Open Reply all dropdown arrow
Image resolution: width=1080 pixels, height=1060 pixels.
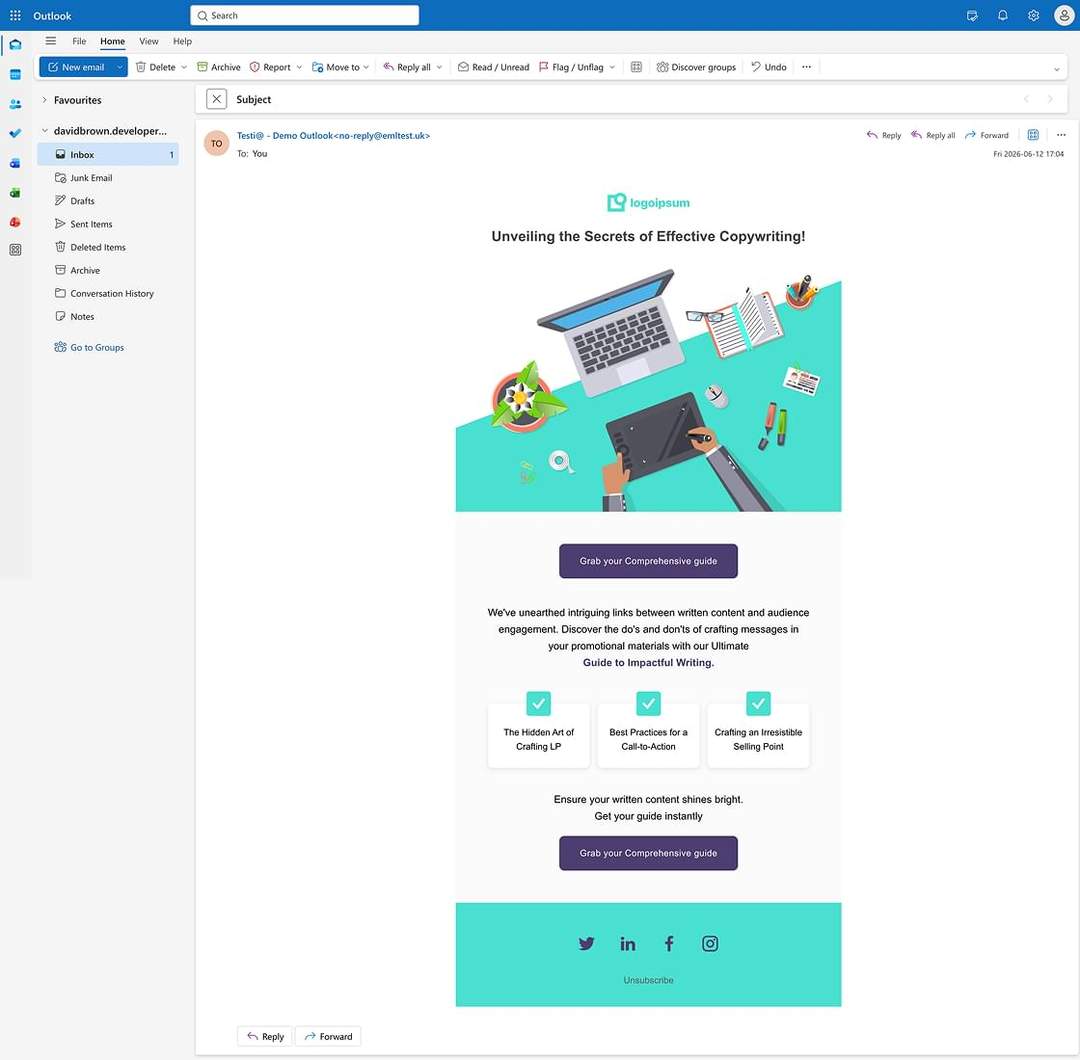tap(439, 67)
